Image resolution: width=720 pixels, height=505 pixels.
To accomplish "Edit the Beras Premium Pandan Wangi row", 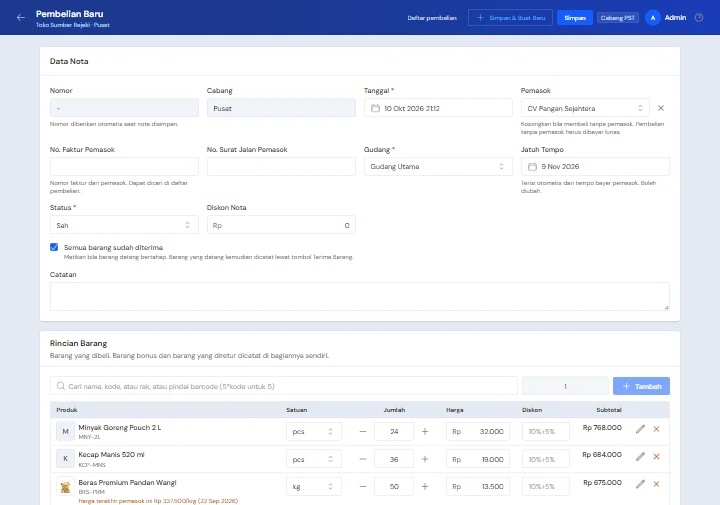I will point(640,484).
